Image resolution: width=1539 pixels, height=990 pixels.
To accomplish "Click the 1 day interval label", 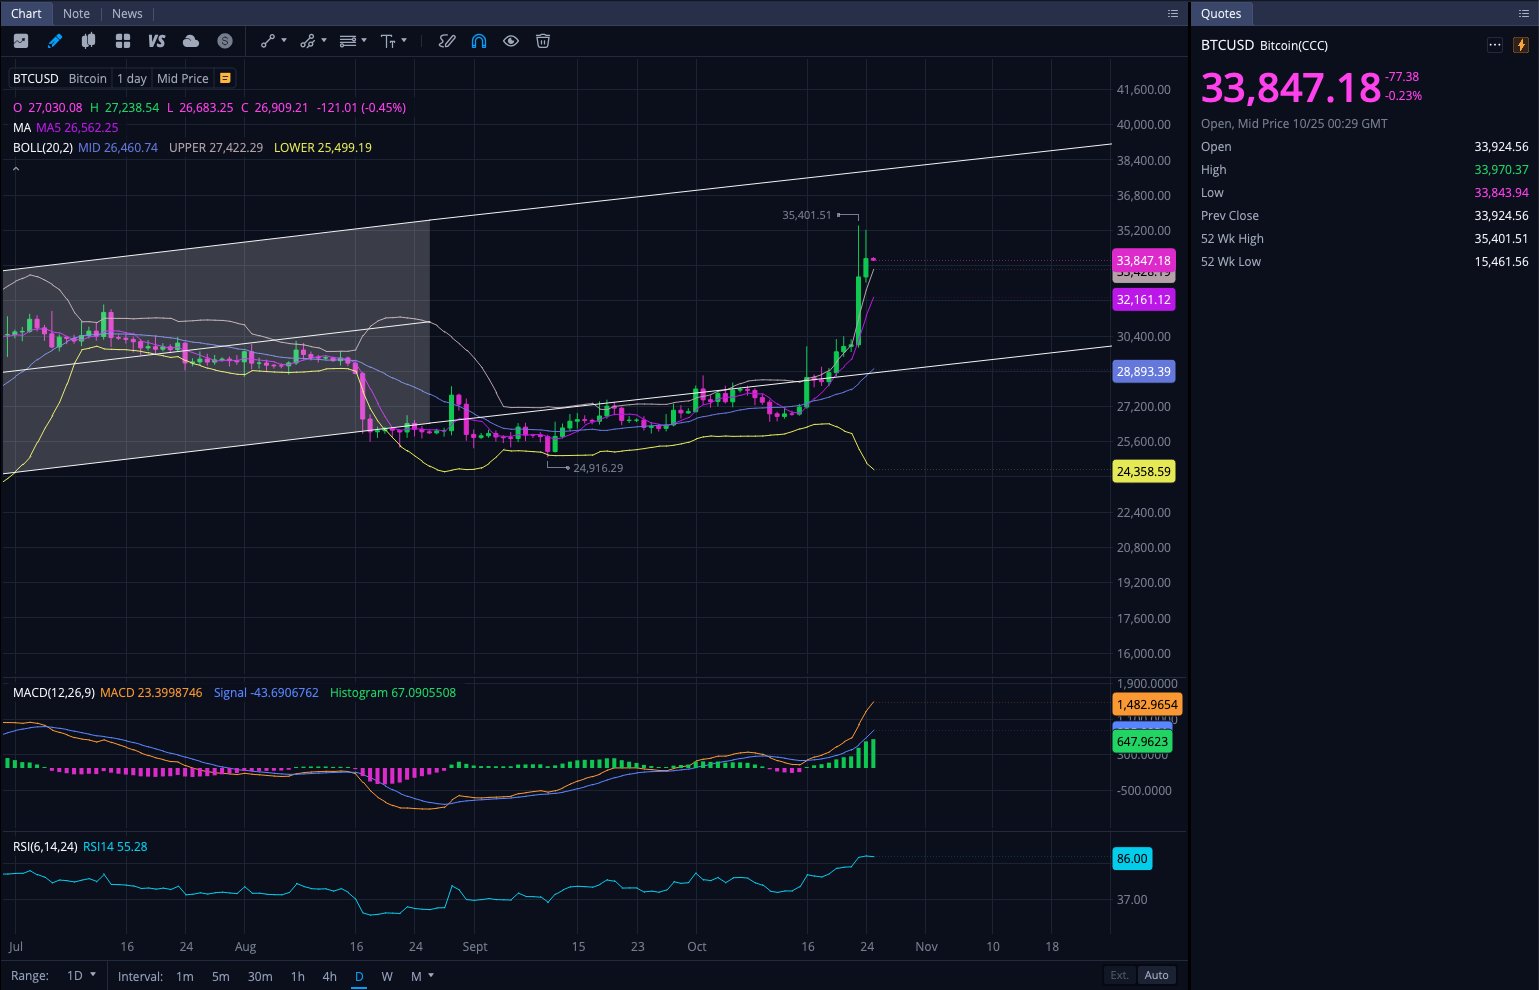I will (x=132, y=78).
